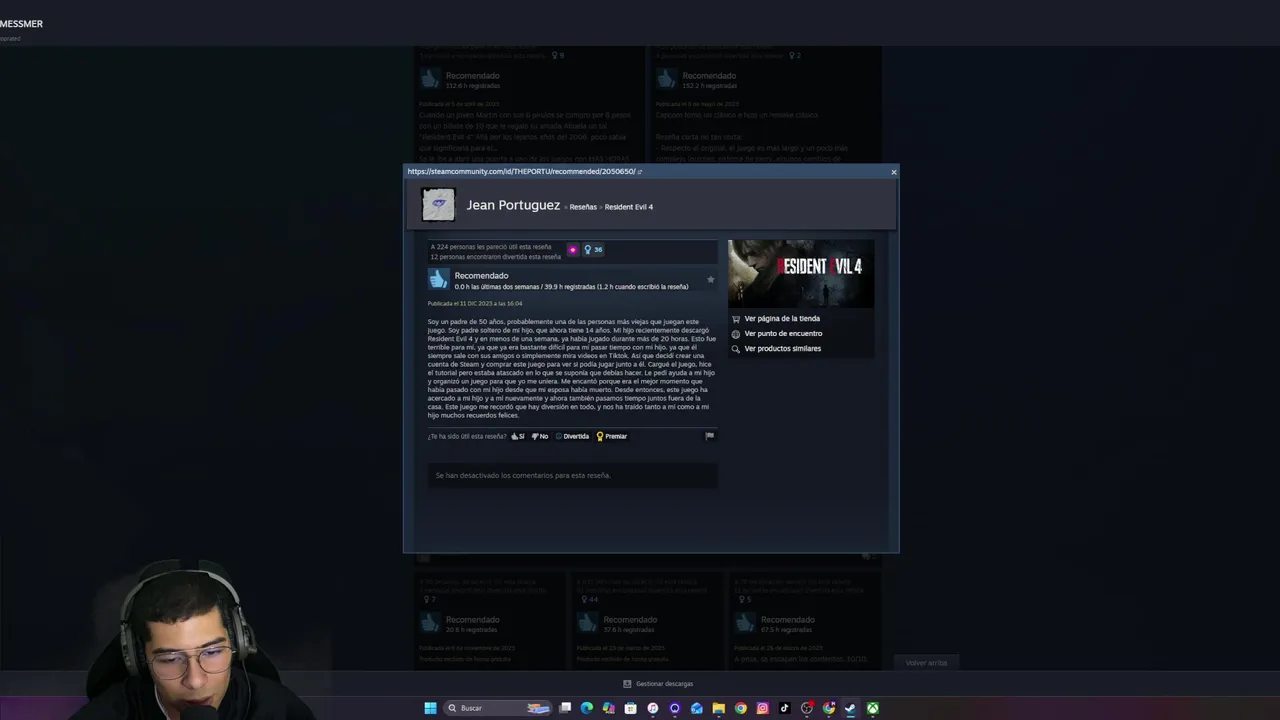
Task: Open the 36 awards ribbon counter
Action: click(x=593, y=250)
